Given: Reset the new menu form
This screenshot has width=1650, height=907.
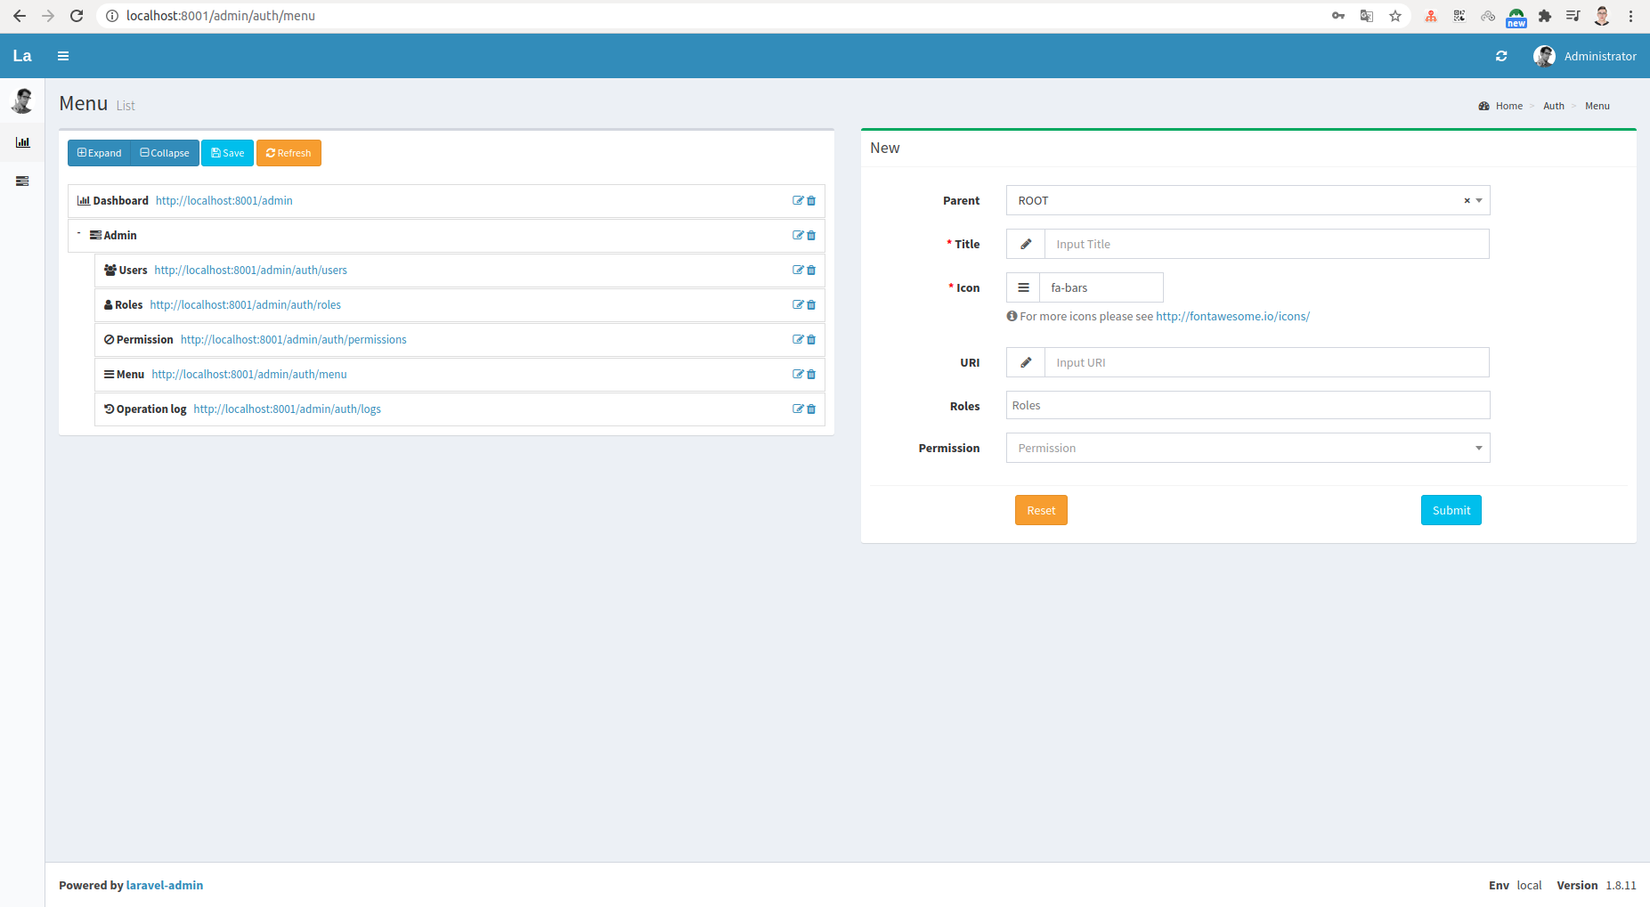Looking at the screenshot, I should pyautogui.click(x=1041, y=510).
